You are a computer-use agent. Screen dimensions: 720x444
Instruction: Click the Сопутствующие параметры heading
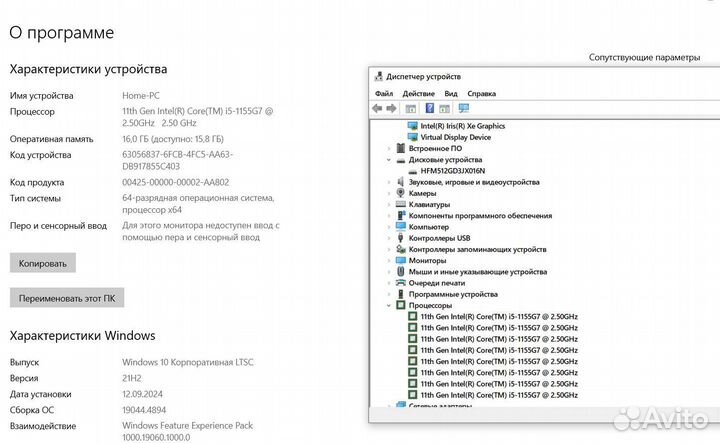[x=644, y=57]
